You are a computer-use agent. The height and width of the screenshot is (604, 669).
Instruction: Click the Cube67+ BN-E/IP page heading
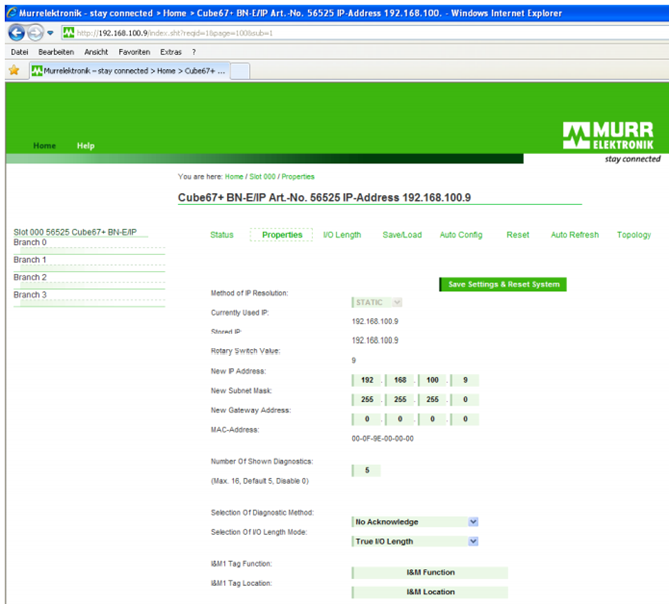coord(324,197)
